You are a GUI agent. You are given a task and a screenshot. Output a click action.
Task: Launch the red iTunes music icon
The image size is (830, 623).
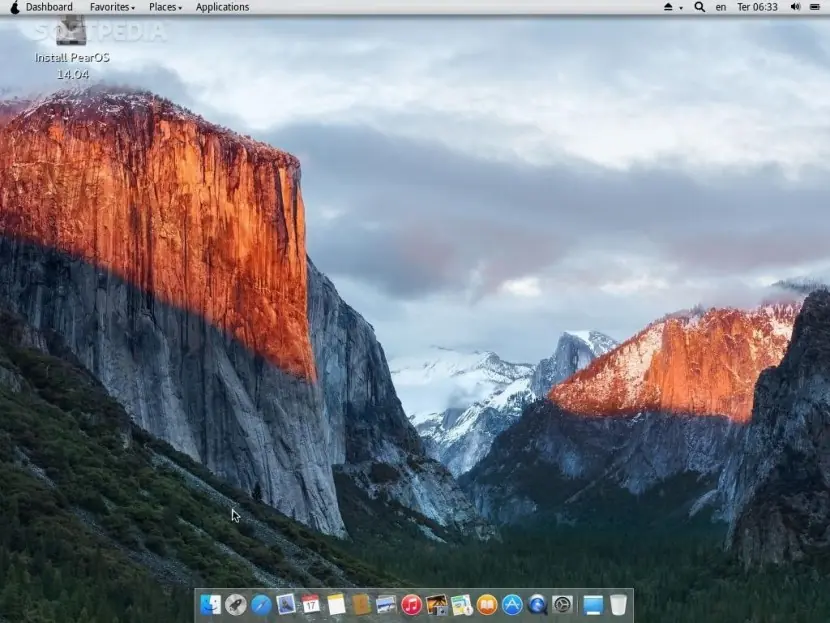pyautogui.click(x=411, y=604)
